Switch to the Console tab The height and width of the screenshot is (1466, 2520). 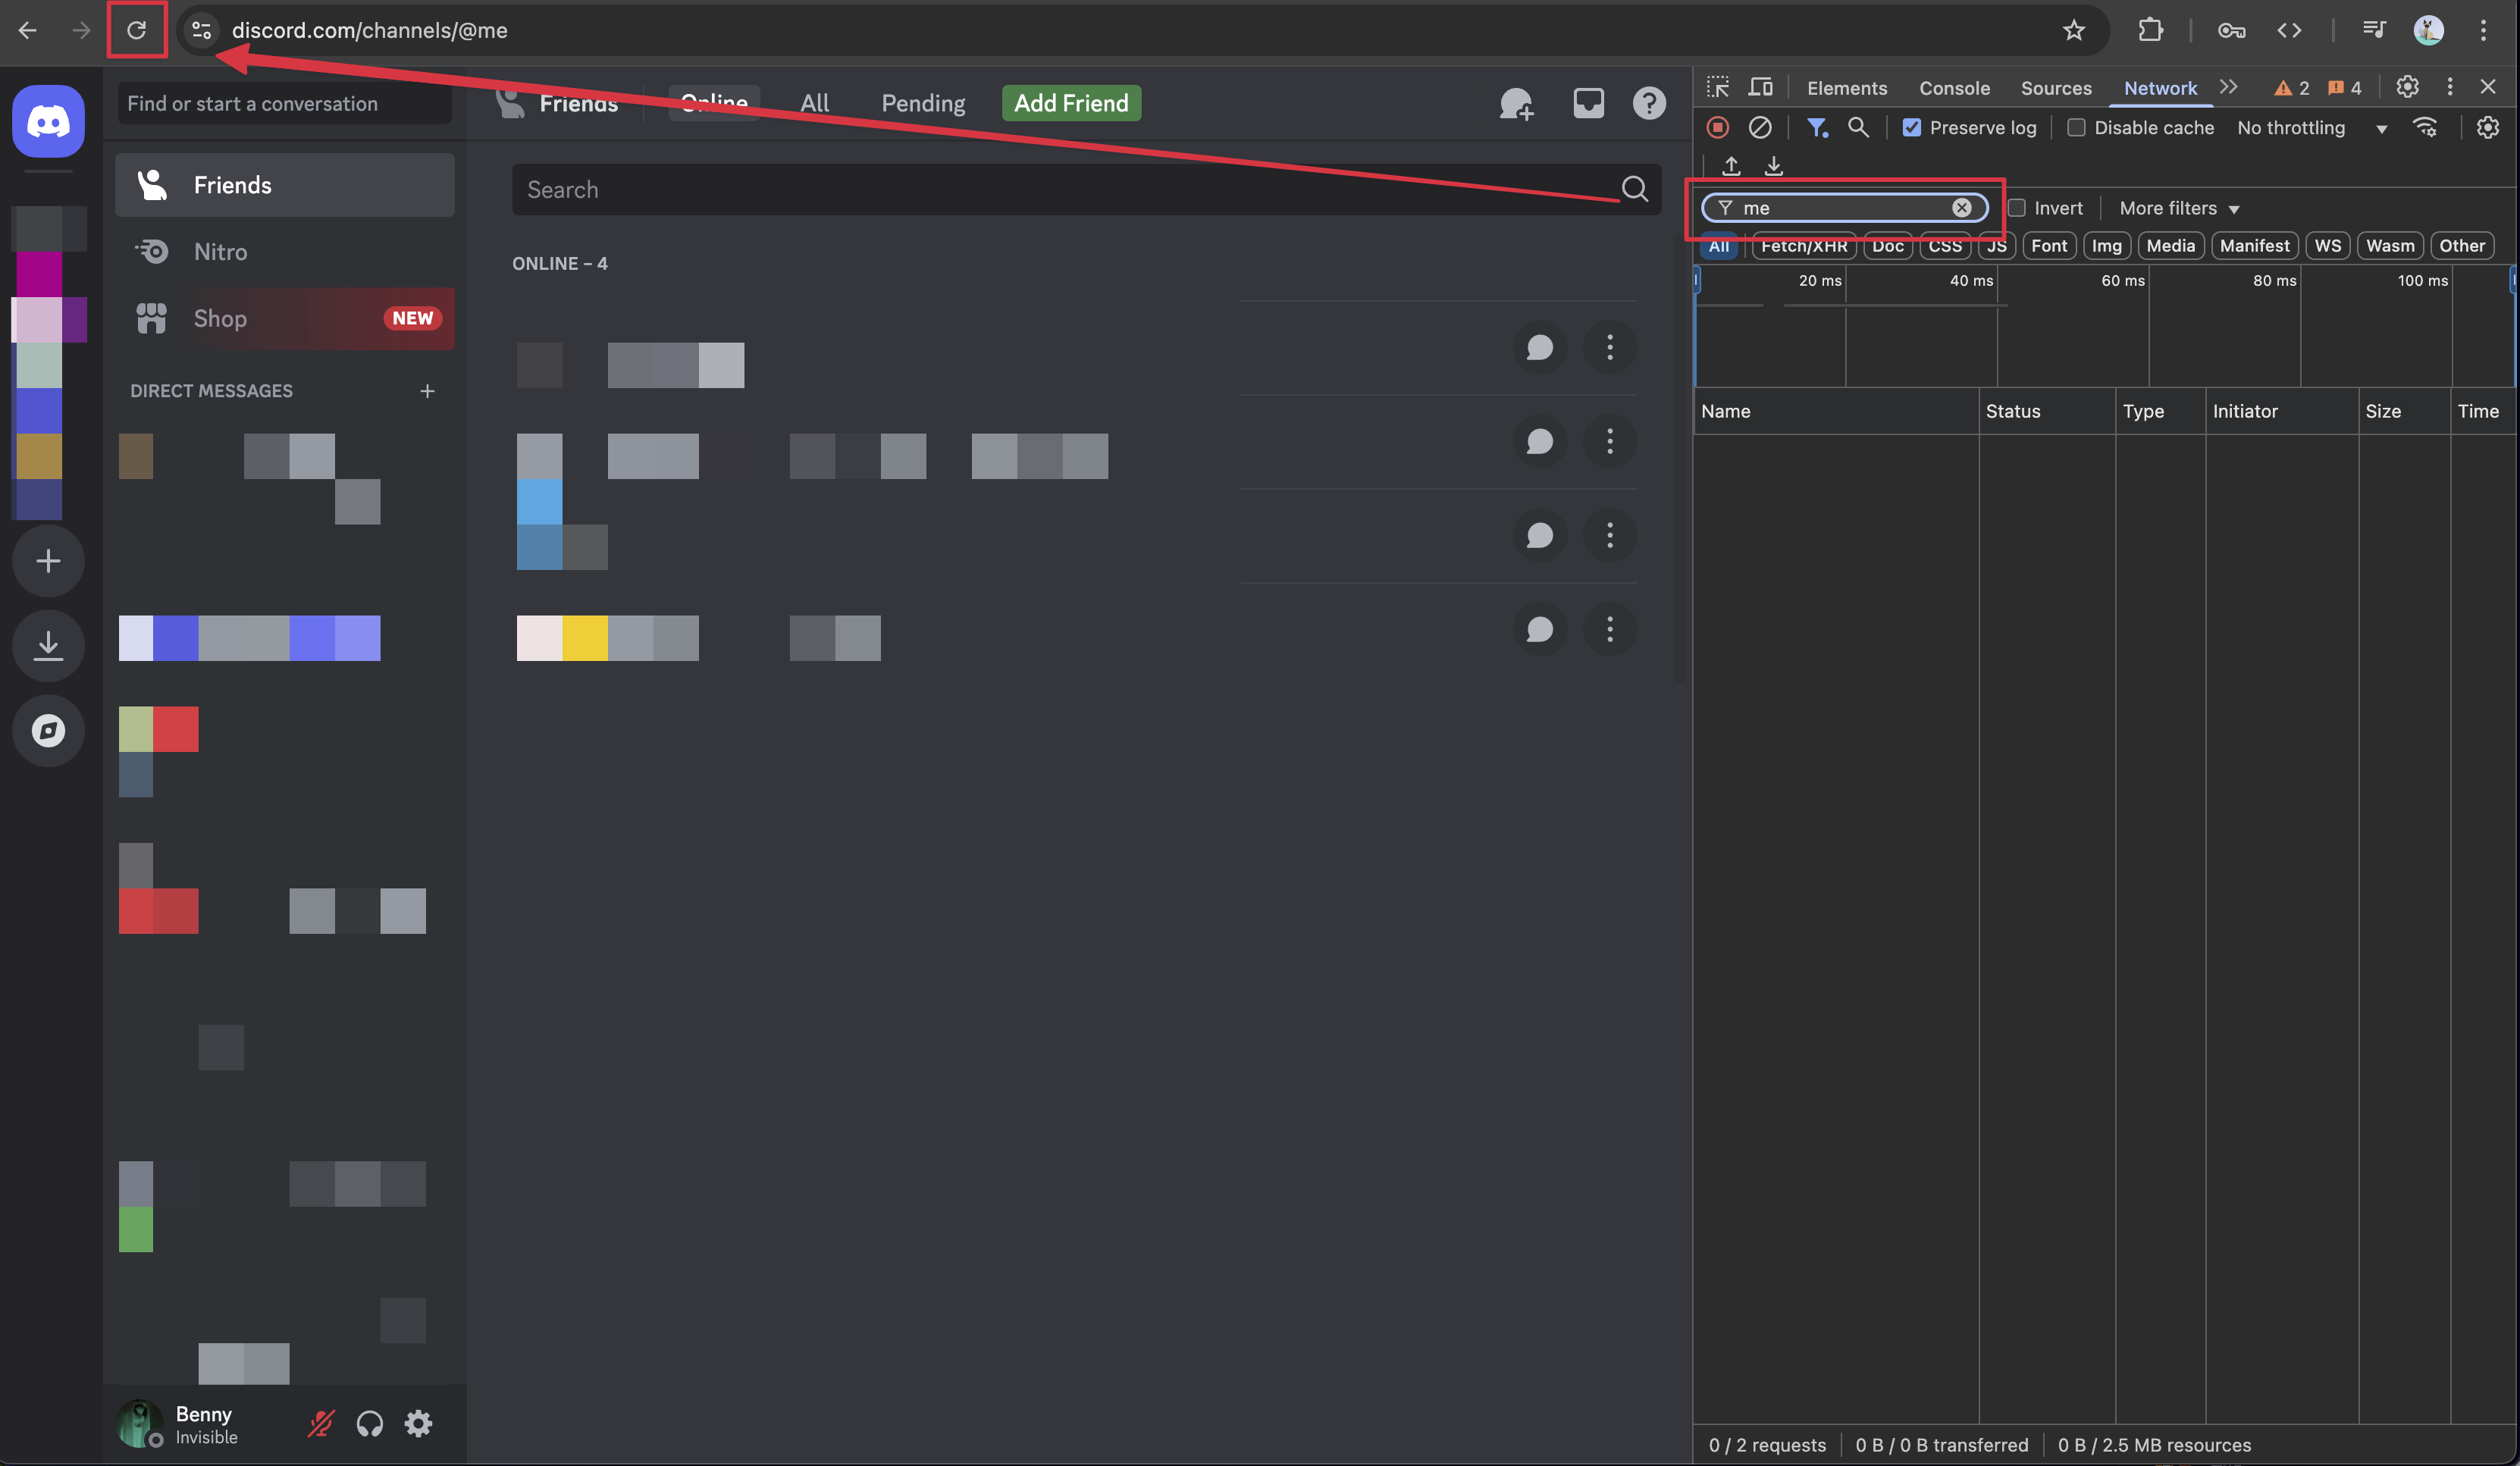[1954, 88]
